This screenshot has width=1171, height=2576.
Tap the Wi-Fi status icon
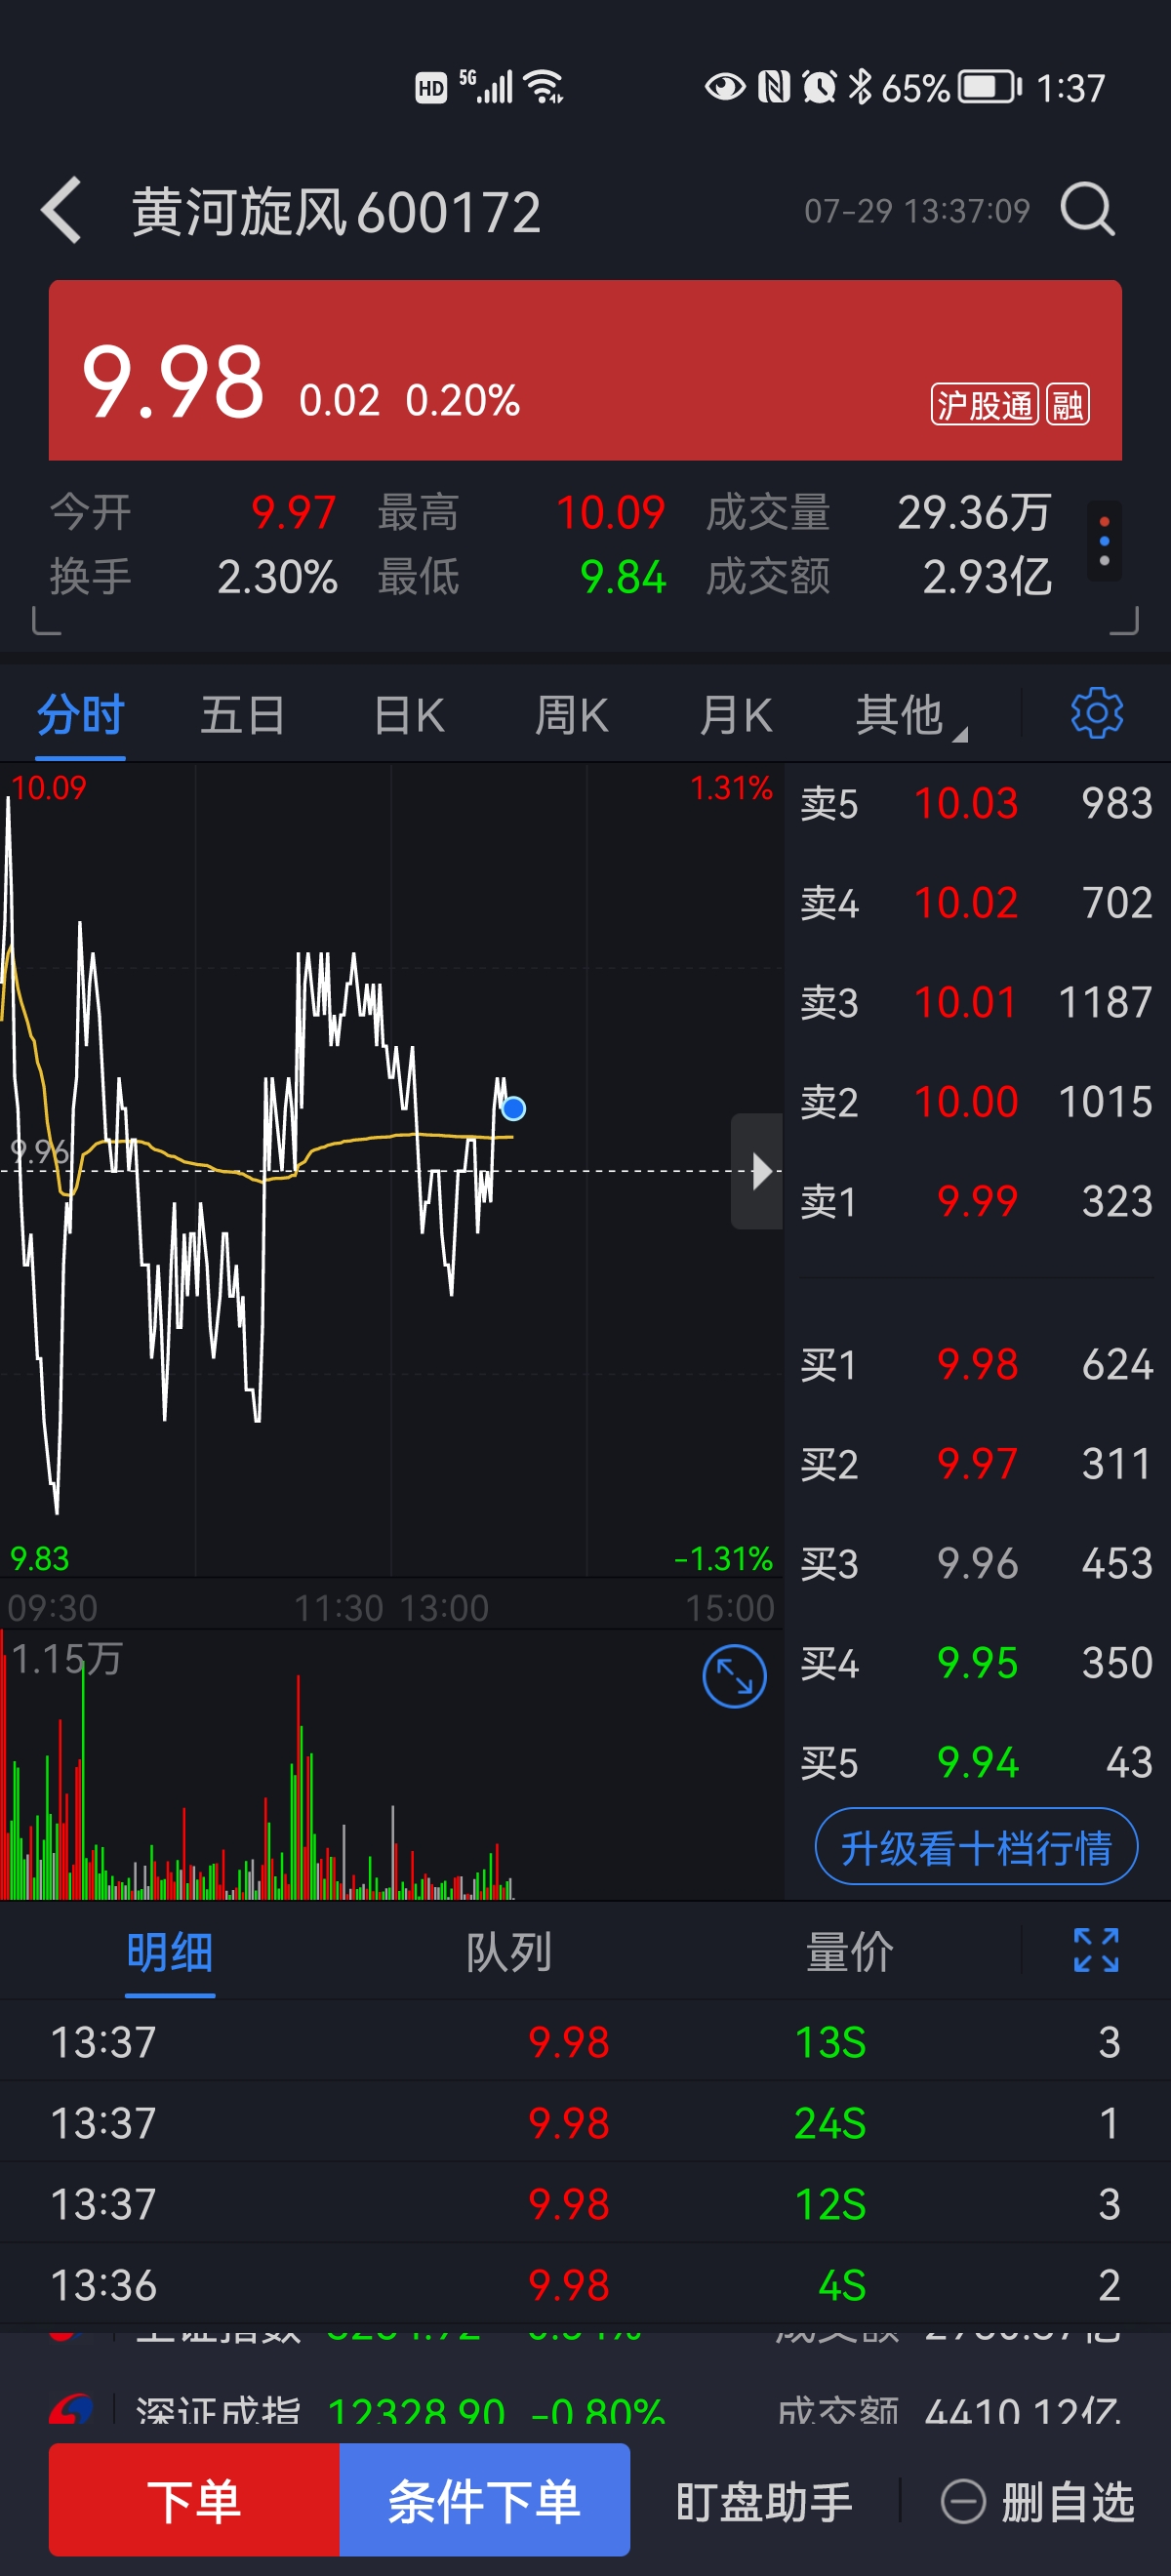[x=544, y=87]
